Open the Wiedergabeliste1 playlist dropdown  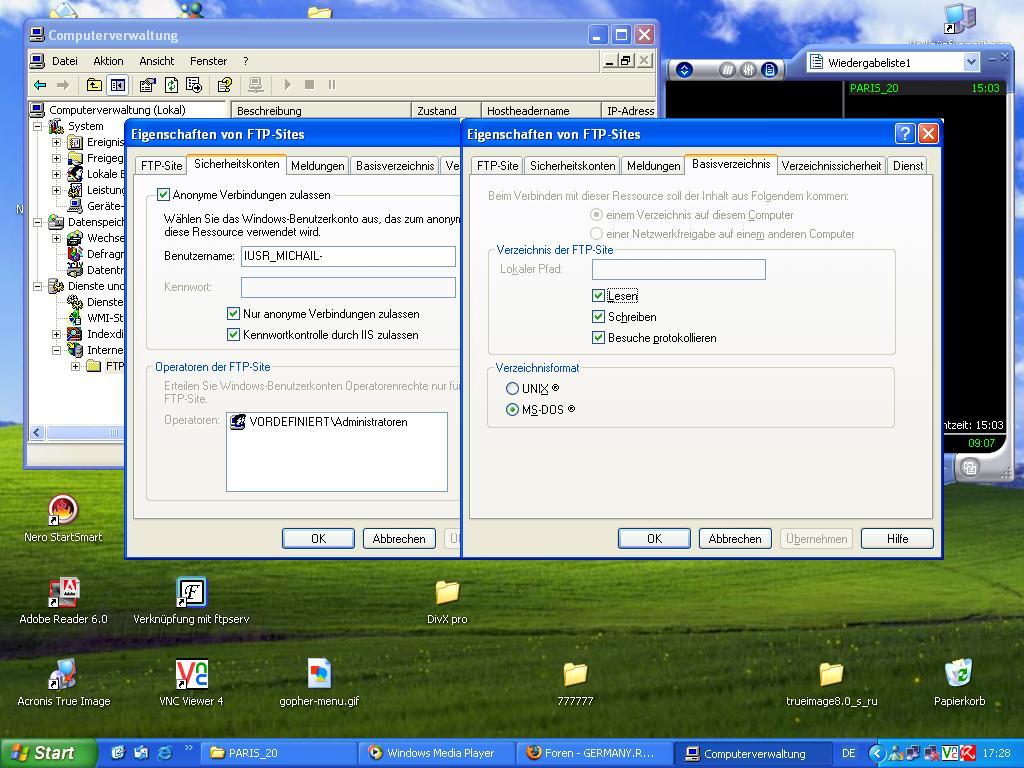(970, 62)
